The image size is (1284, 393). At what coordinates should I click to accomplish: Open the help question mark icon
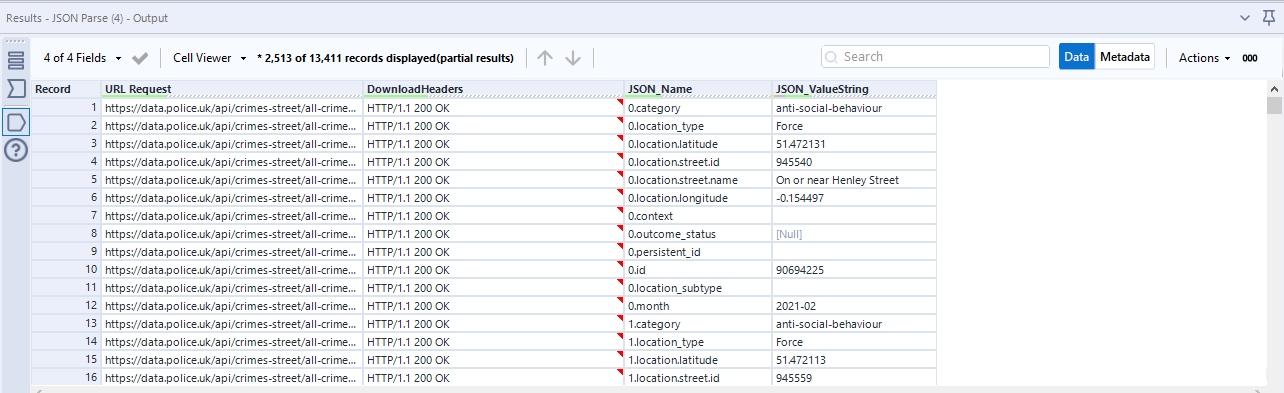[16, 151]
